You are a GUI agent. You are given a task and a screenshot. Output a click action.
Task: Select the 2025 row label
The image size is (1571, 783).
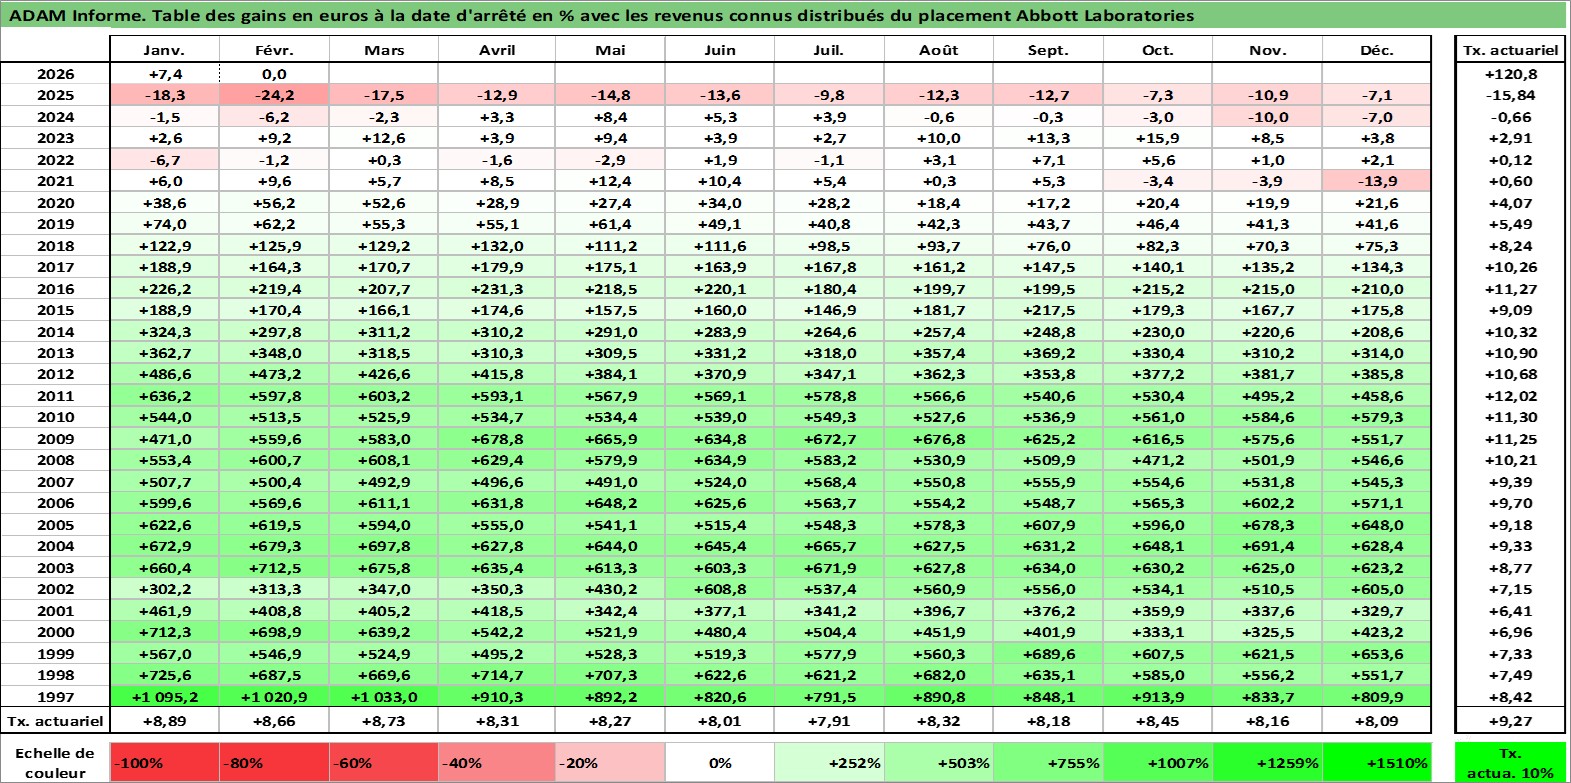pyautogui.click(x=56, y=95)
